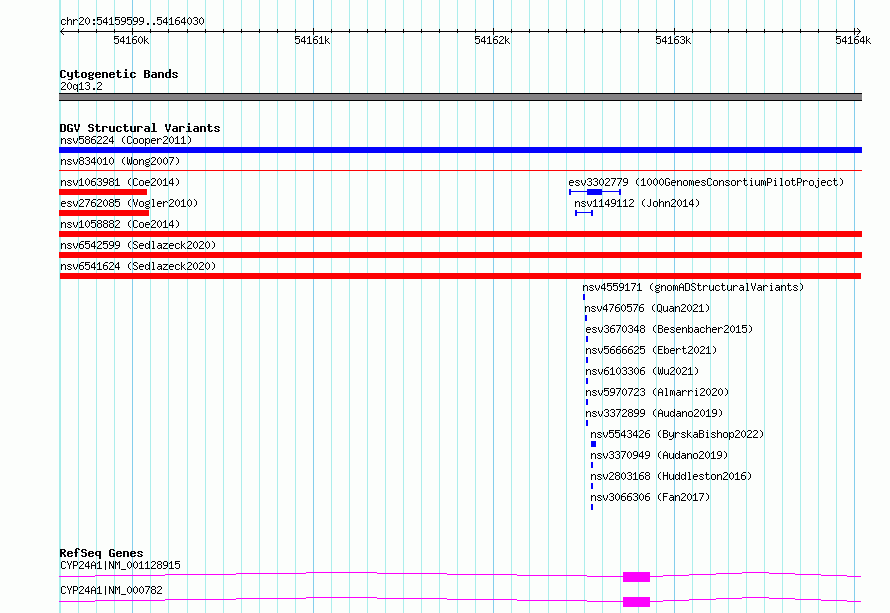890x613 pixels.
Task: Click the blue esv3302779 variant glyph
Action: tap(595, 192)
